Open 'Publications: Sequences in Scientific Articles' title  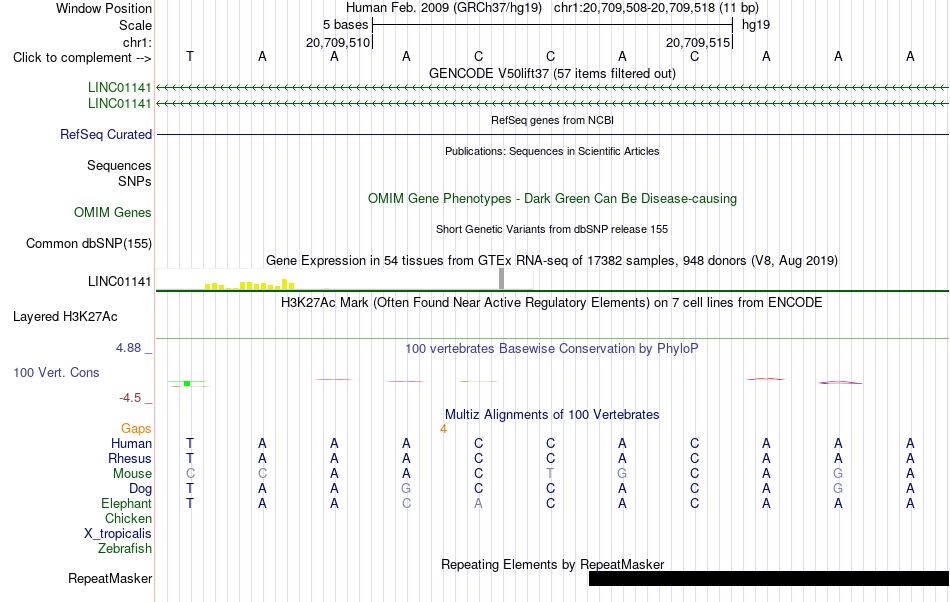point(552,151)
